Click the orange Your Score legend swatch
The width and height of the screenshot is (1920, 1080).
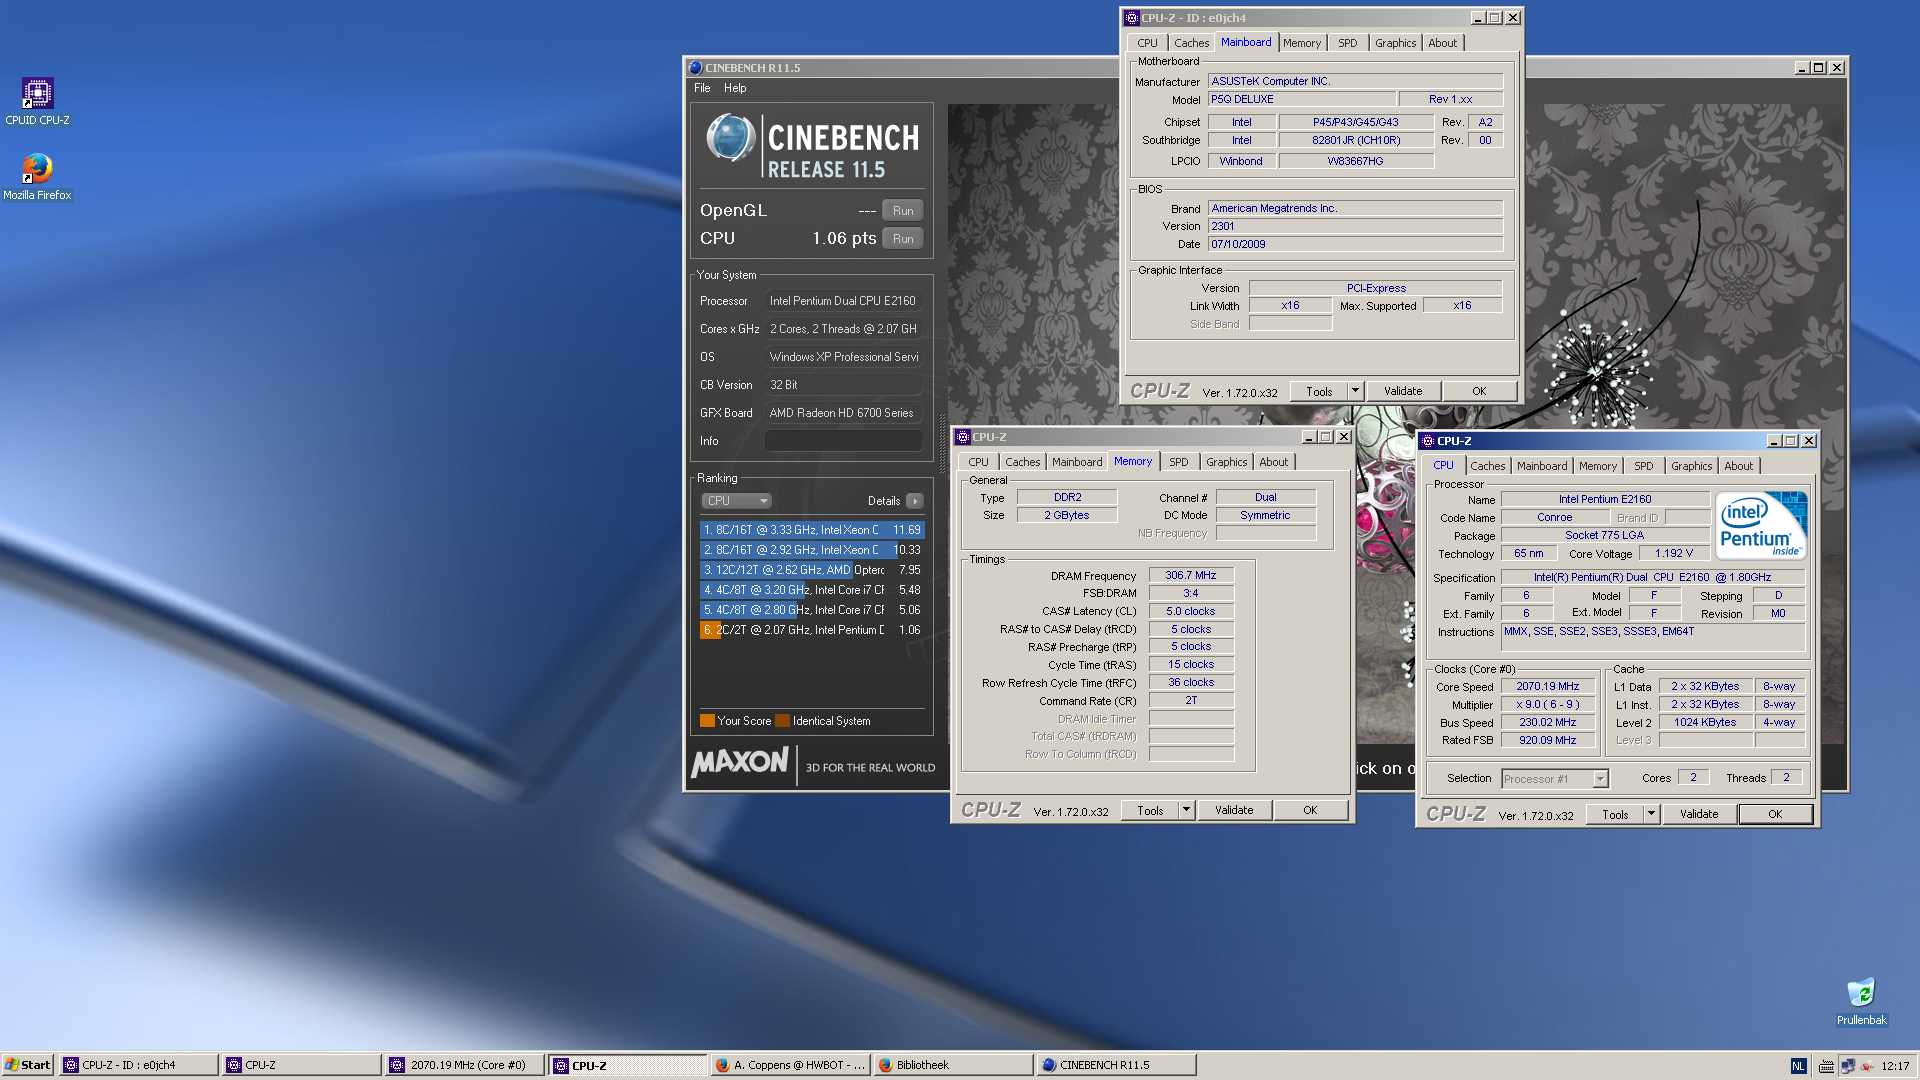click(707, 721)
